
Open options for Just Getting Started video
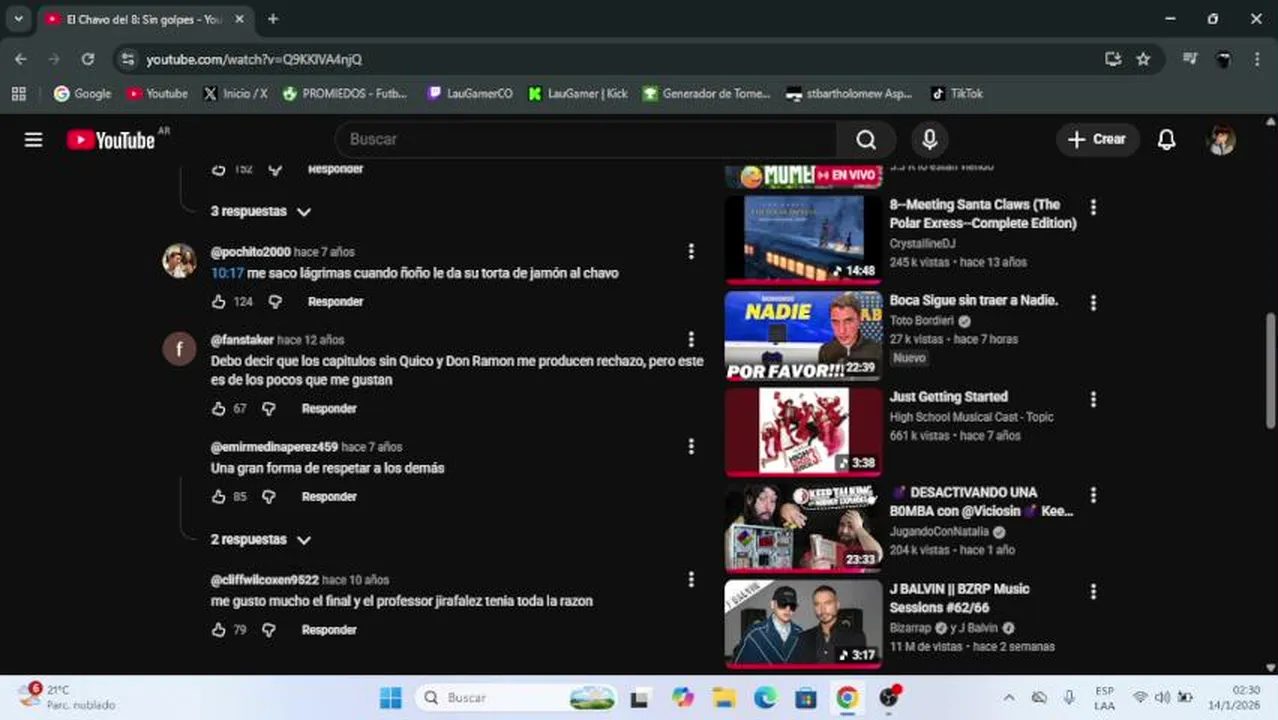(x=1093, y=399)
